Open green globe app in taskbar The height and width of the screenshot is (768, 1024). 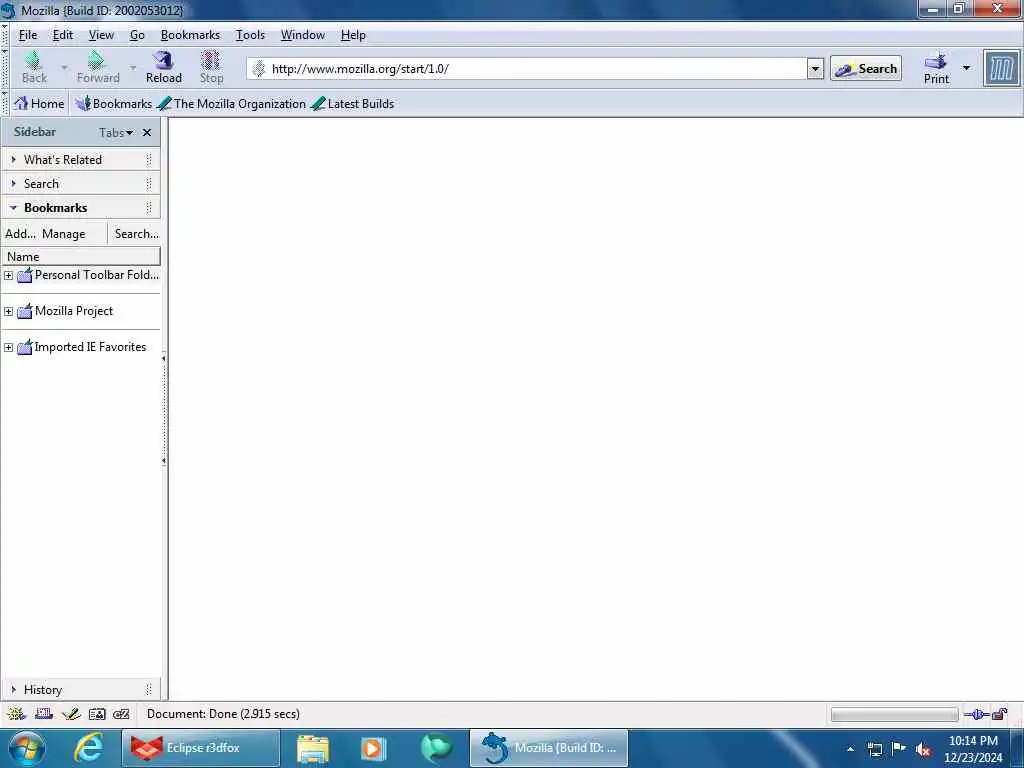(436, 748)
